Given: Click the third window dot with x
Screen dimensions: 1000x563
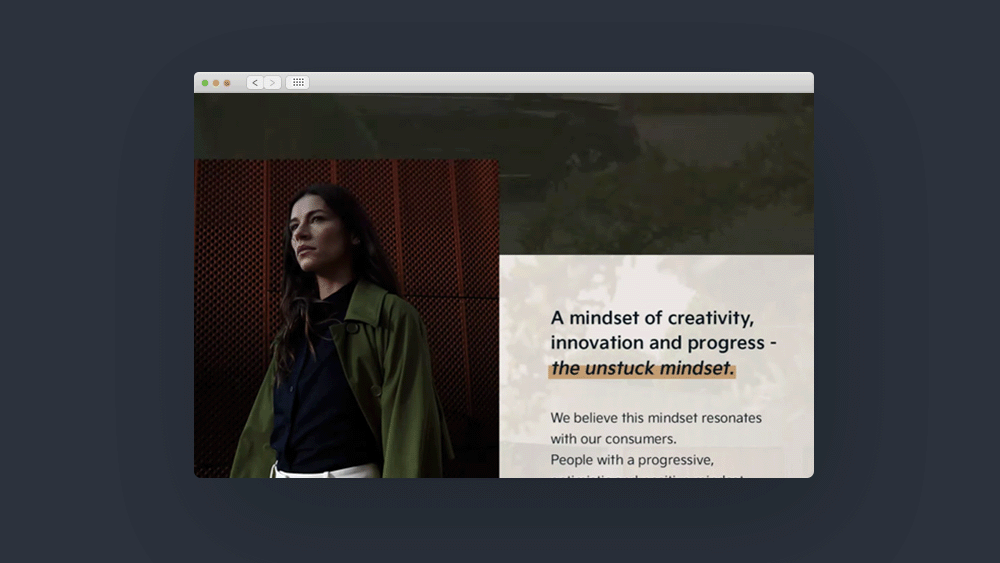Looking at the screenshot, I should pyautogui.click(x=226, y=83).
